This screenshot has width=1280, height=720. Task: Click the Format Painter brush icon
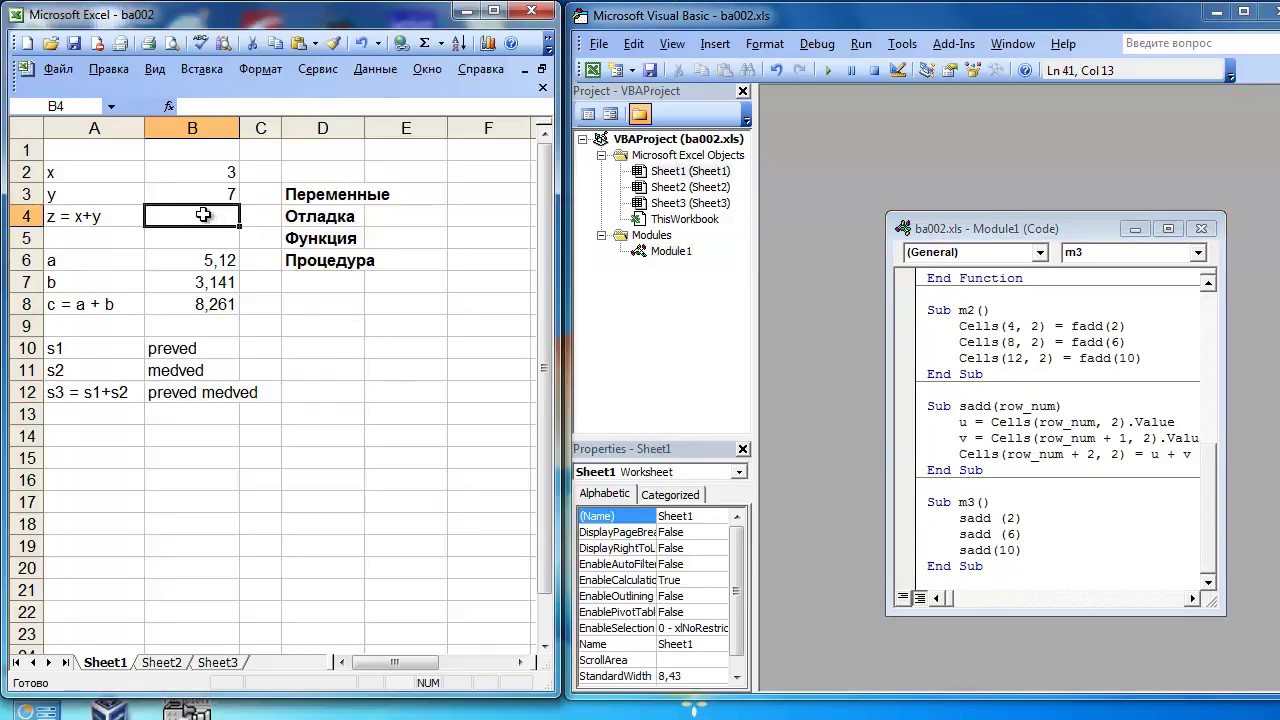point(334,43)
